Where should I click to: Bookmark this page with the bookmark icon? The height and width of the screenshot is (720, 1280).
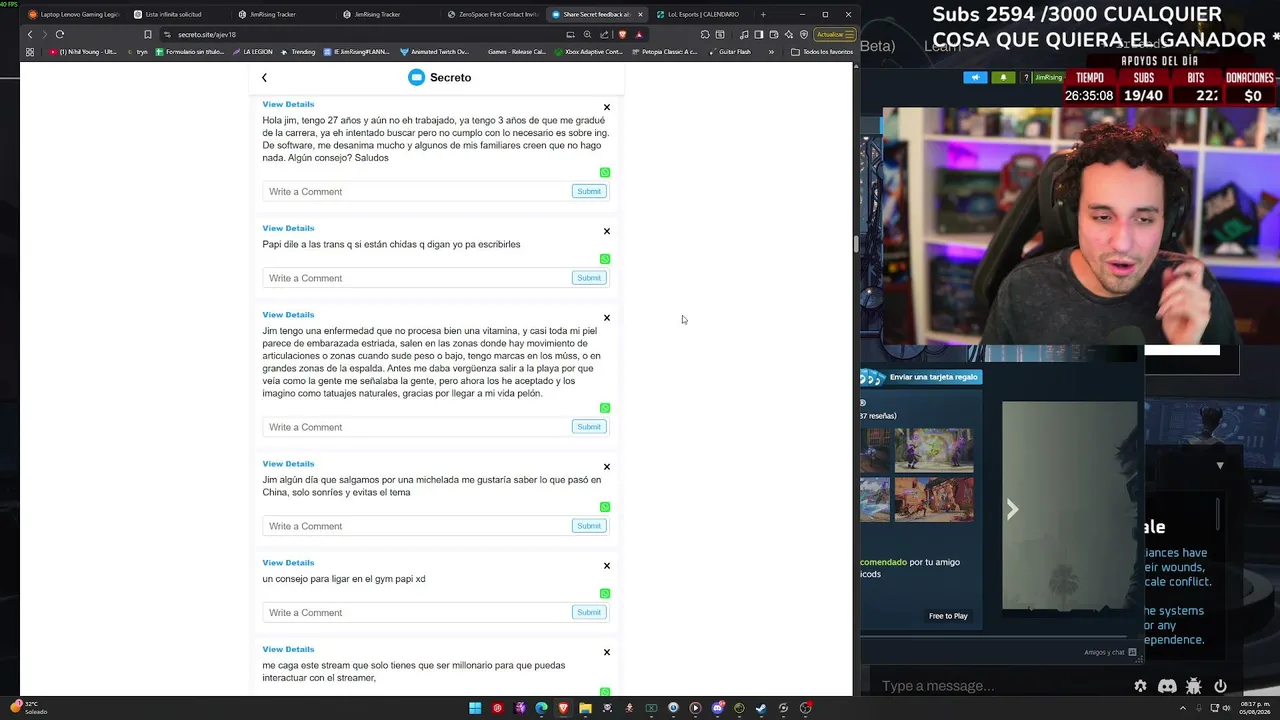[x=148, y=34]
